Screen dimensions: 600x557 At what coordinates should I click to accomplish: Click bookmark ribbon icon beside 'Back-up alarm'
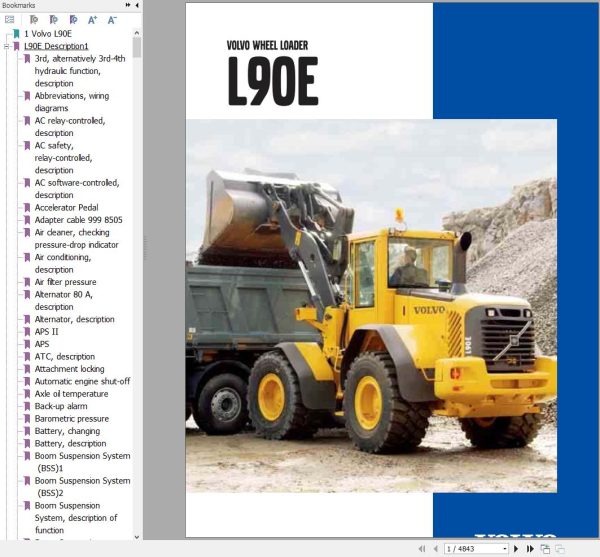point(27,406)
